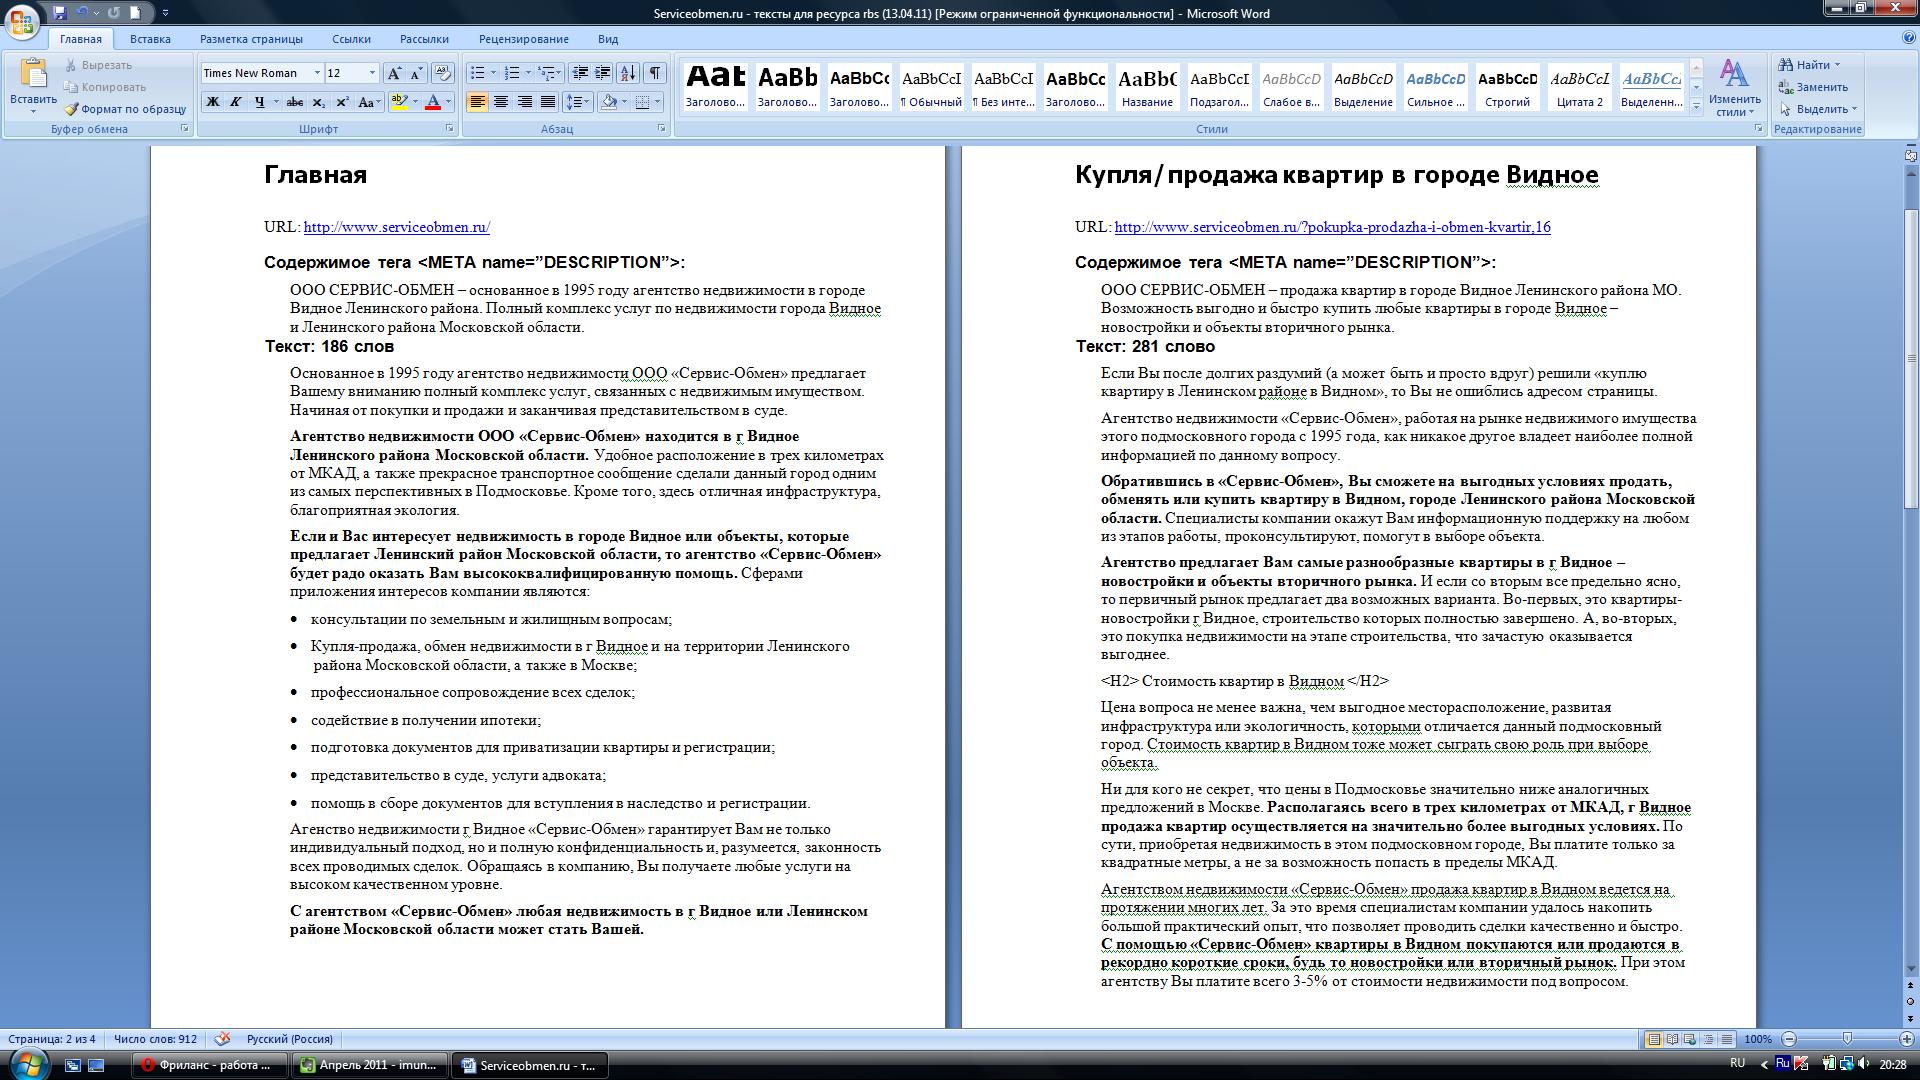
Task: Apply subscript formatting
Action: pyautogui.click(x=320, y=102)
